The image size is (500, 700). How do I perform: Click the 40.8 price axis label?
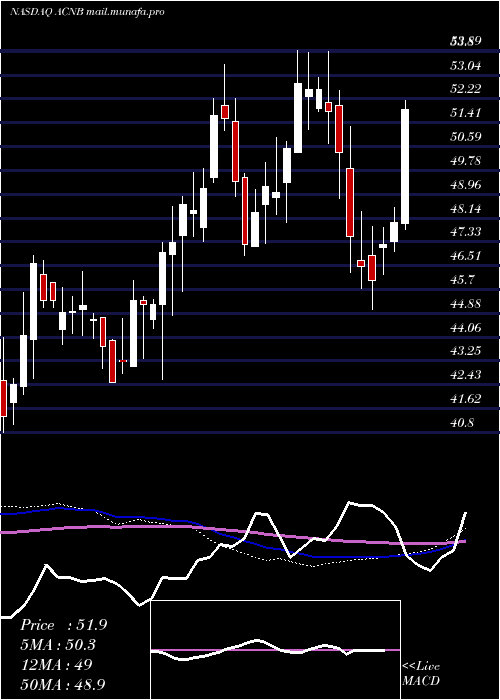click(462, 422)
